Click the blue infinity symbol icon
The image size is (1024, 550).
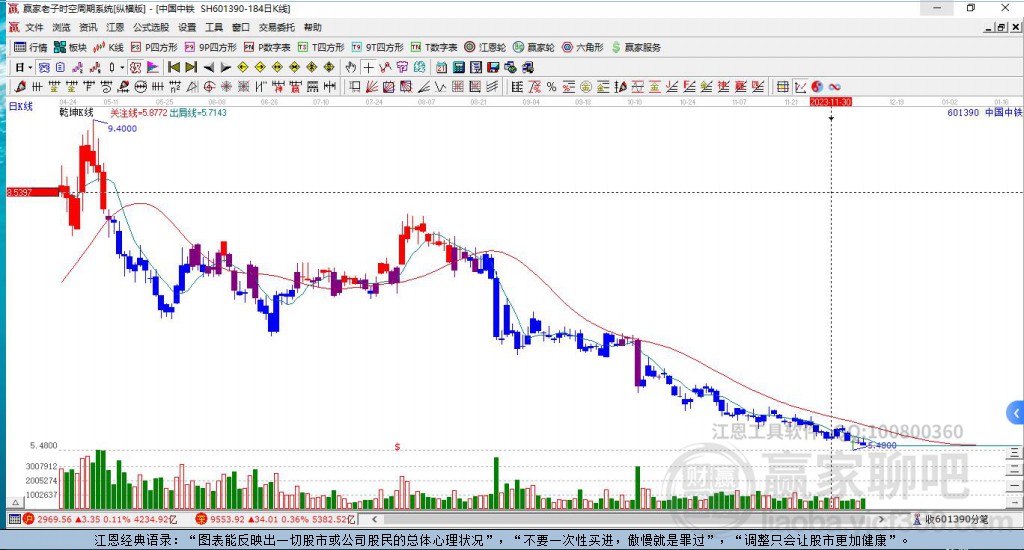click(835, 86)
